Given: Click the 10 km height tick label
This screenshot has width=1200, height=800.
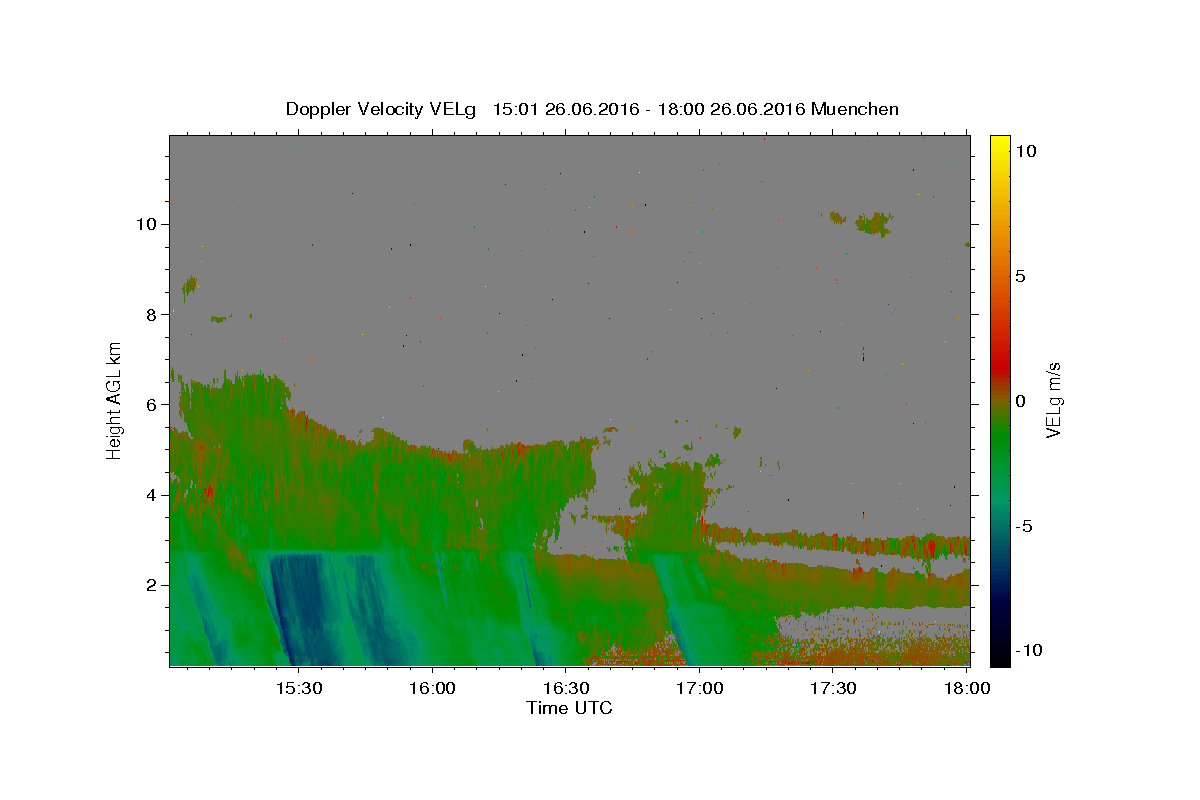Looking at the screenshot, I should click(x=148, y=224).
